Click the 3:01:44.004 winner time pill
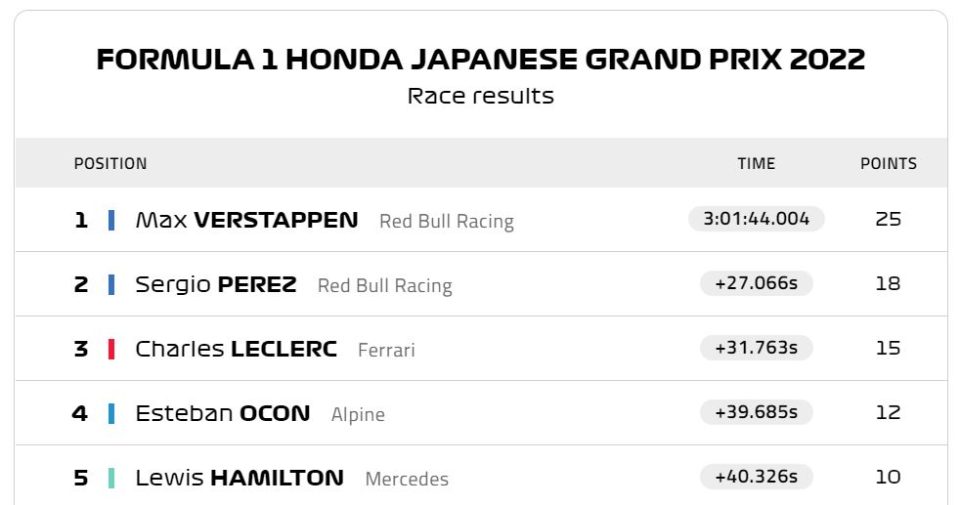 coord(756,219)
